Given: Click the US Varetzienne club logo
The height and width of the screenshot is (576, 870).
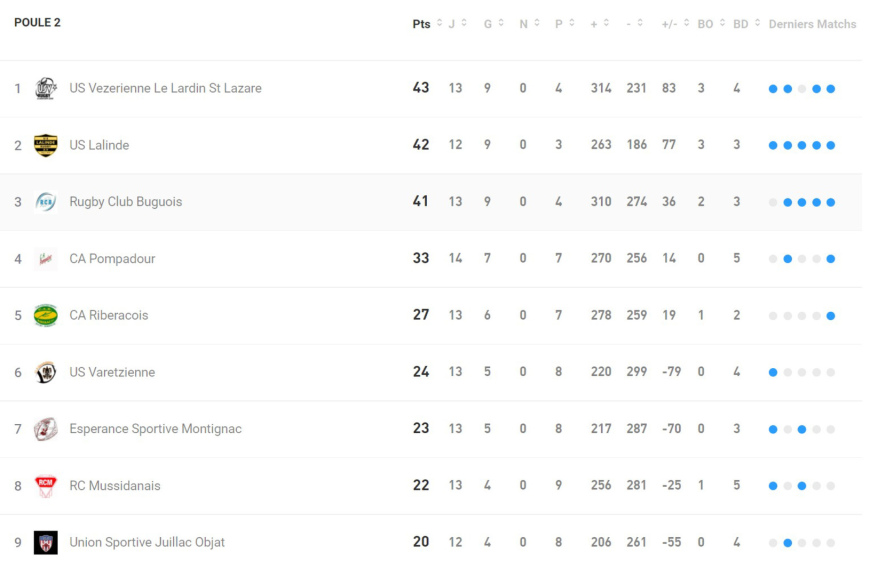Looking at the screenshot, I should [45, 372].
